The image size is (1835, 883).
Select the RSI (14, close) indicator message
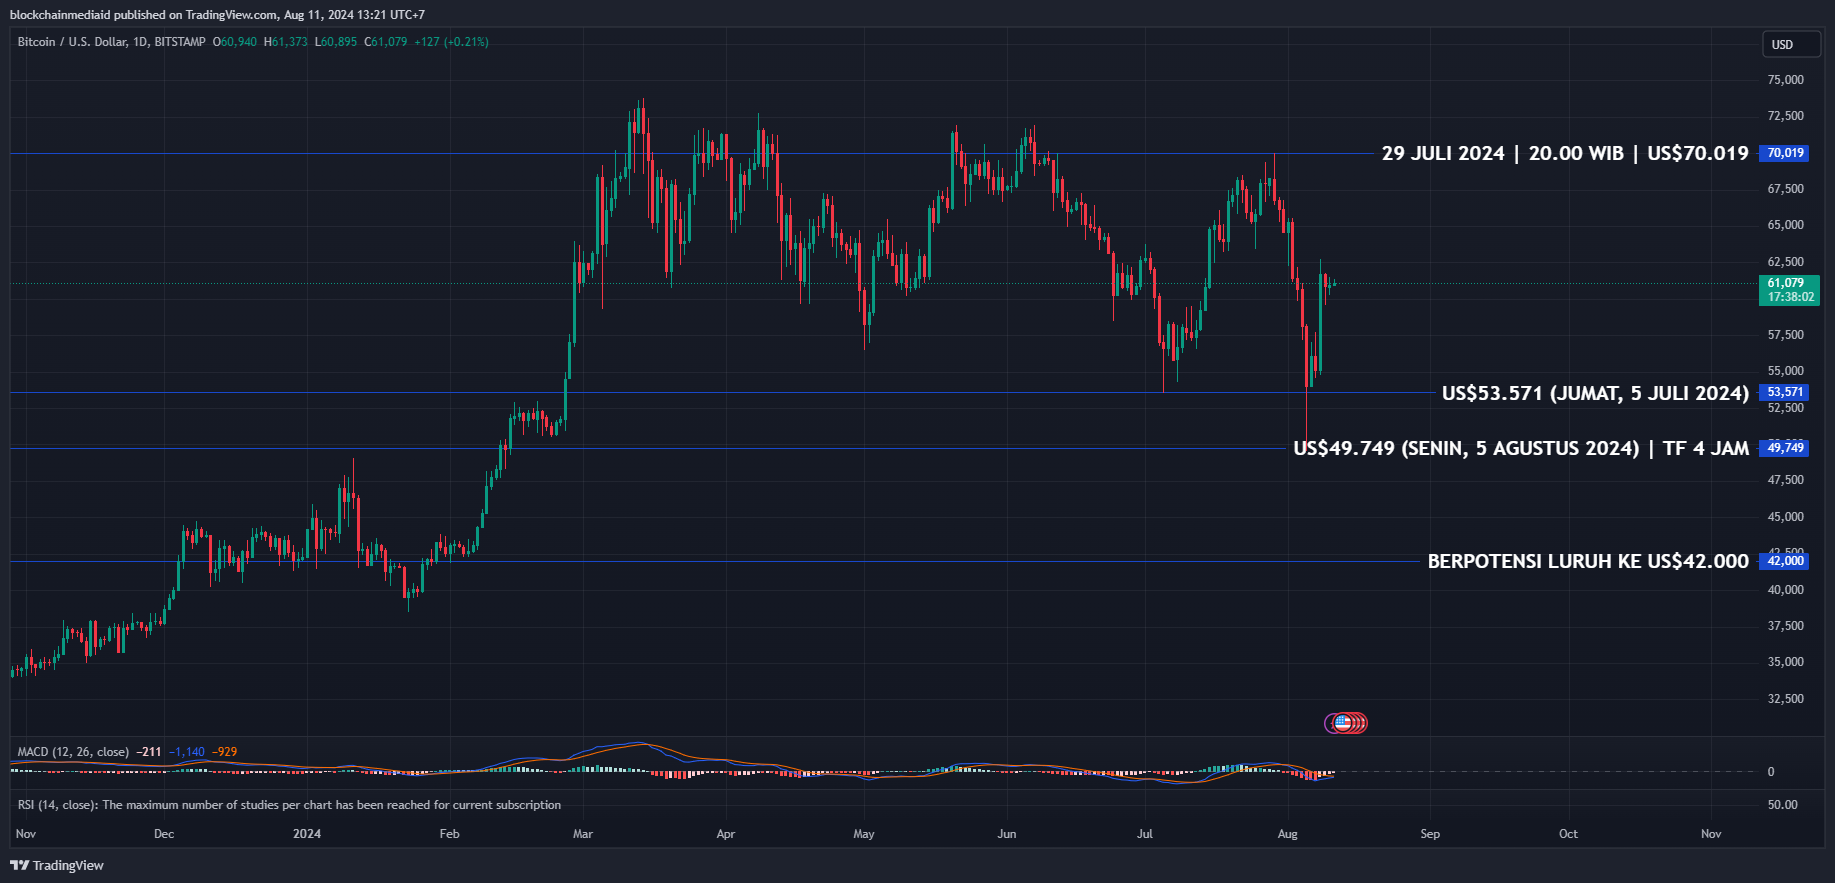coord(289,805)
